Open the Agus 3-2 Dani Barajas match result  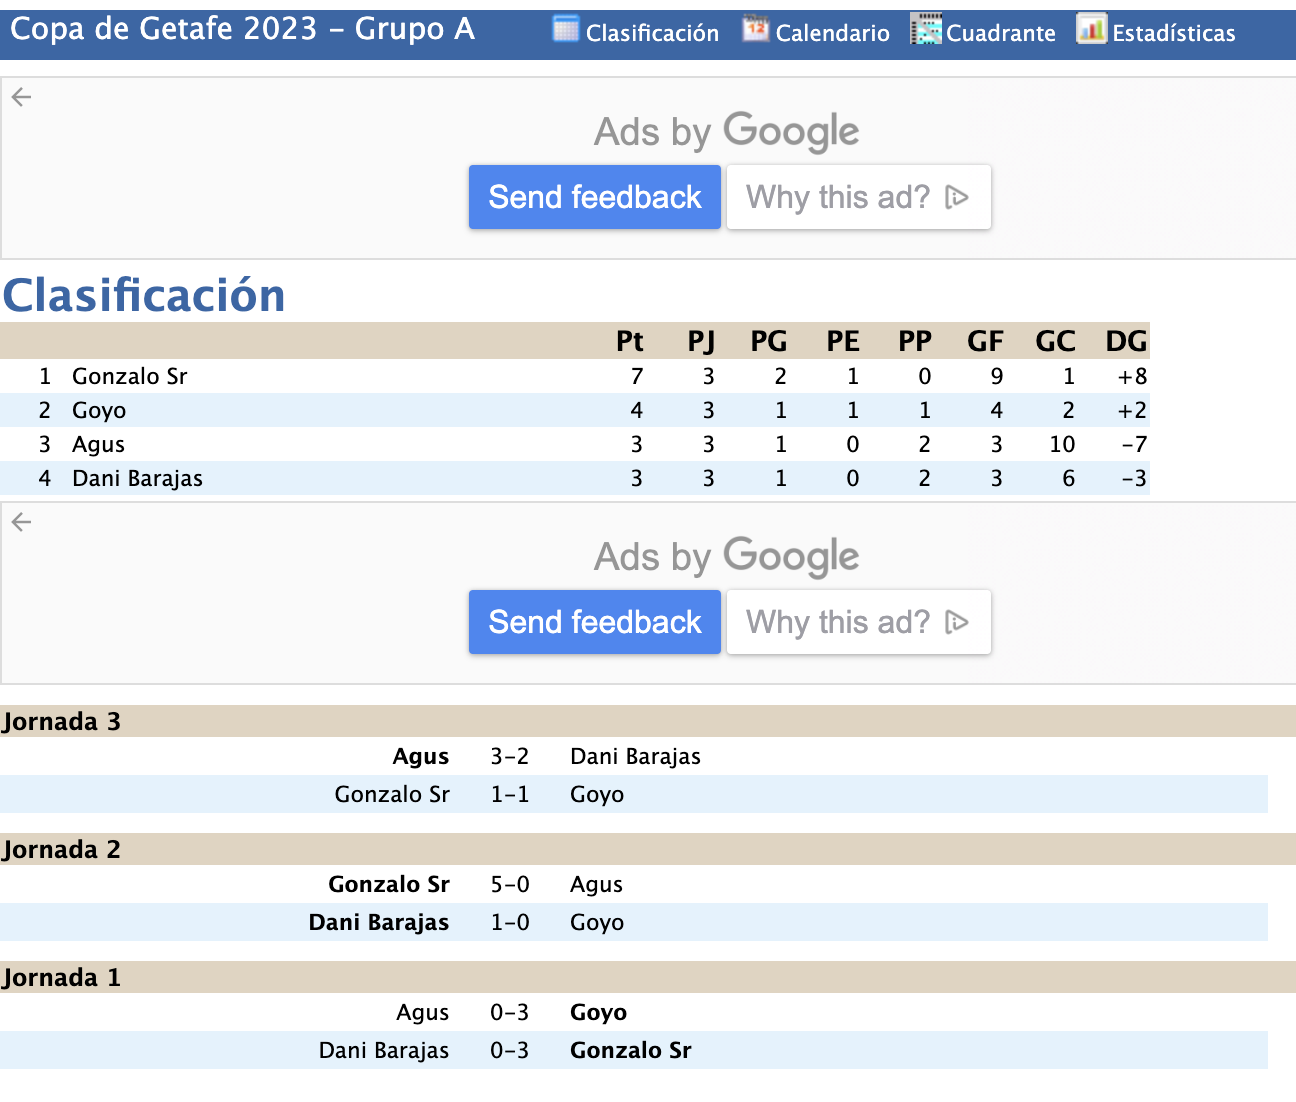[x=510, y=756]
